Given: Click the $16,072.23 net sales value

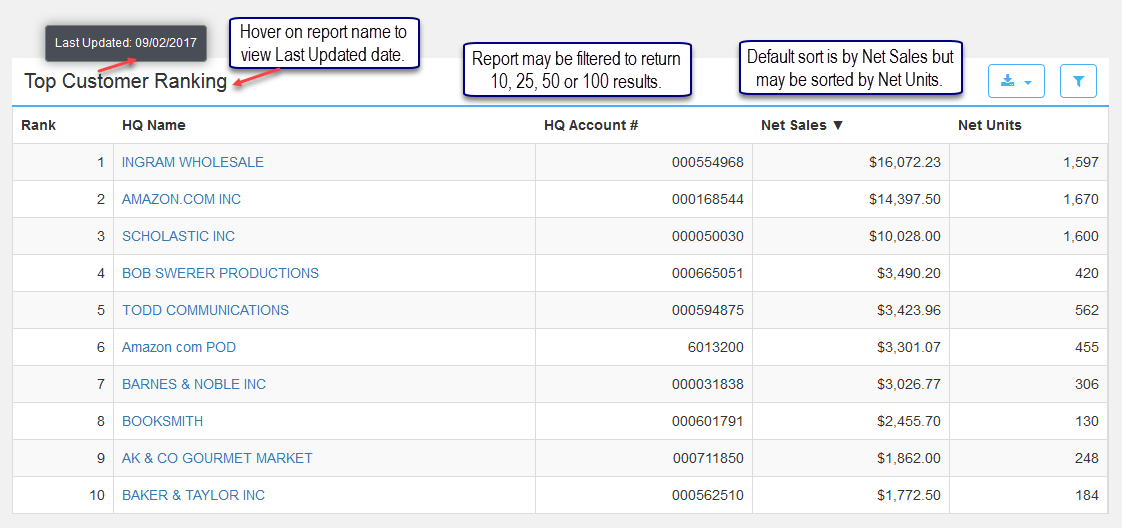Looking at the screenshot, I should (905, 162).
